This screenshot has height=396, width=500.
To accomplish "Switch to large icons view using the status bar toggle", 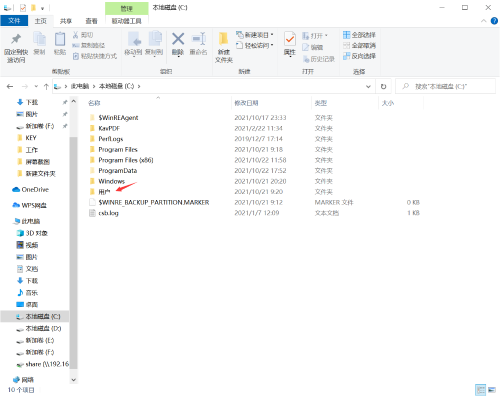I will pyautogui.click(x=492, y=390).
